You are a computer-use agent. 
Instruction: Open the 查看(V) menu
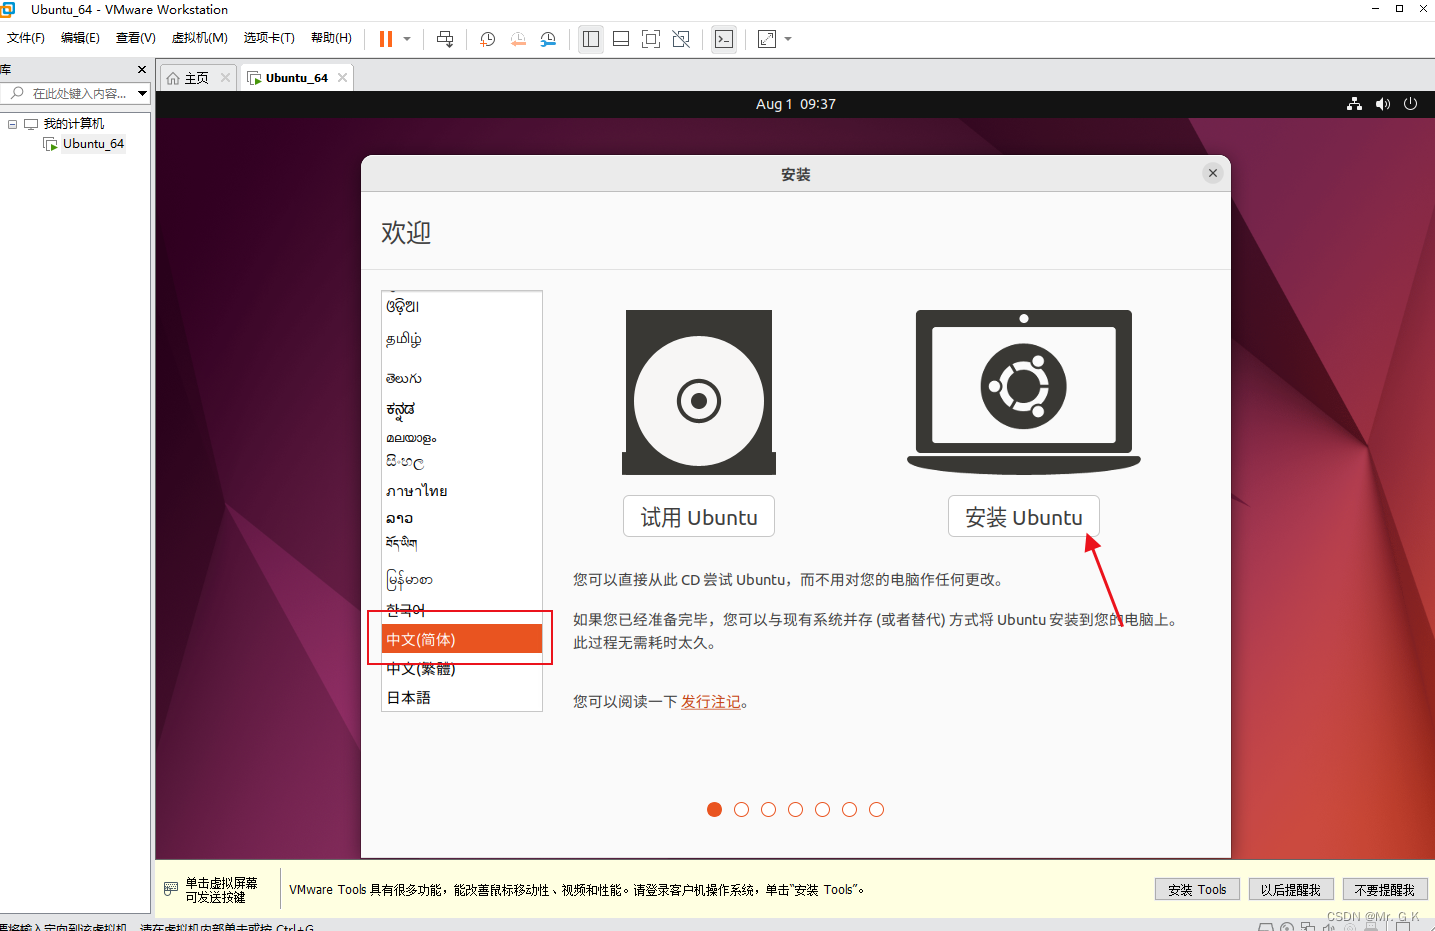pos(136,38)
